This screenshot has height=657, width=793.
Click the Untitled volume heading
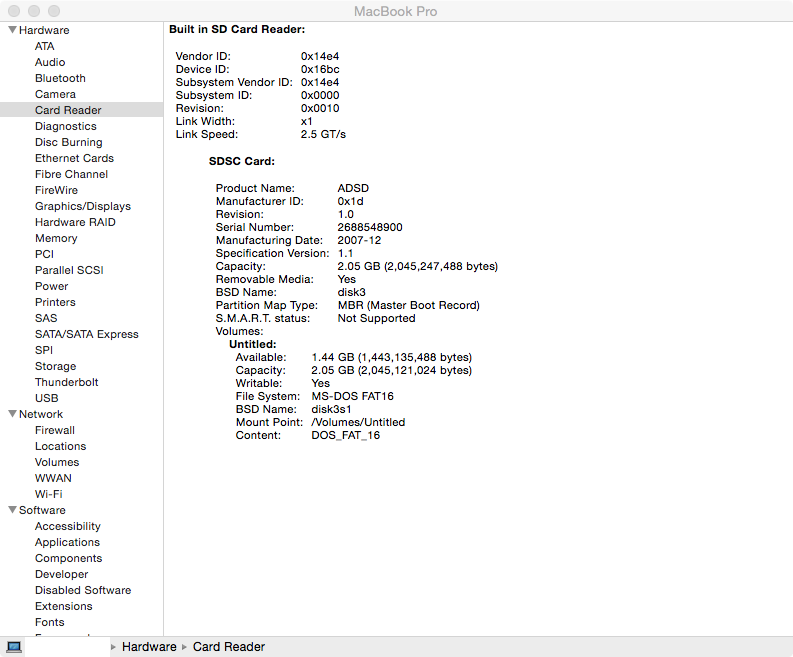pos(253,344)
